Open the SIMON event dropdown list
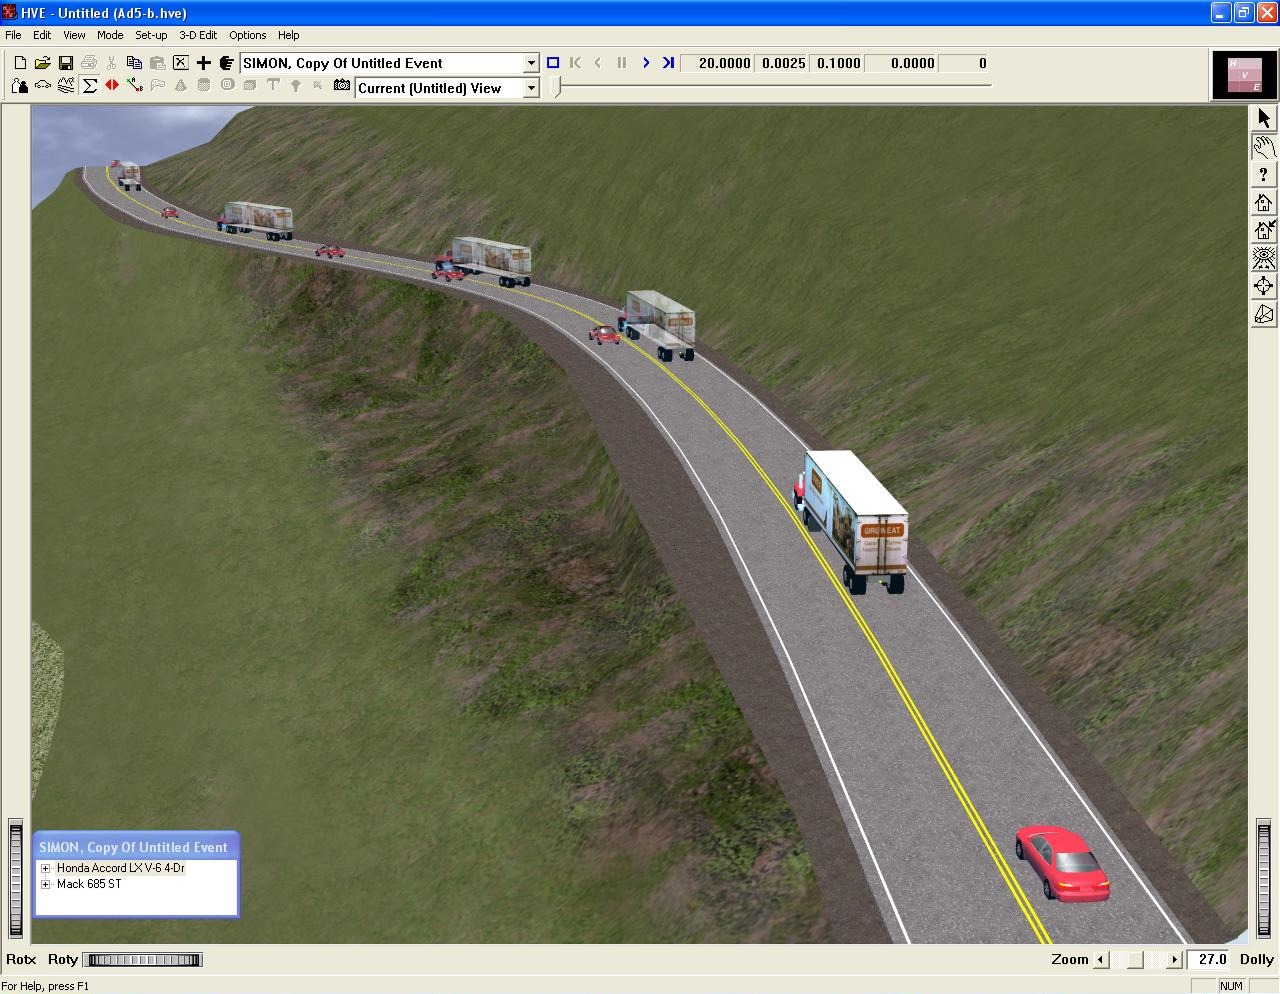 (531, 63)
